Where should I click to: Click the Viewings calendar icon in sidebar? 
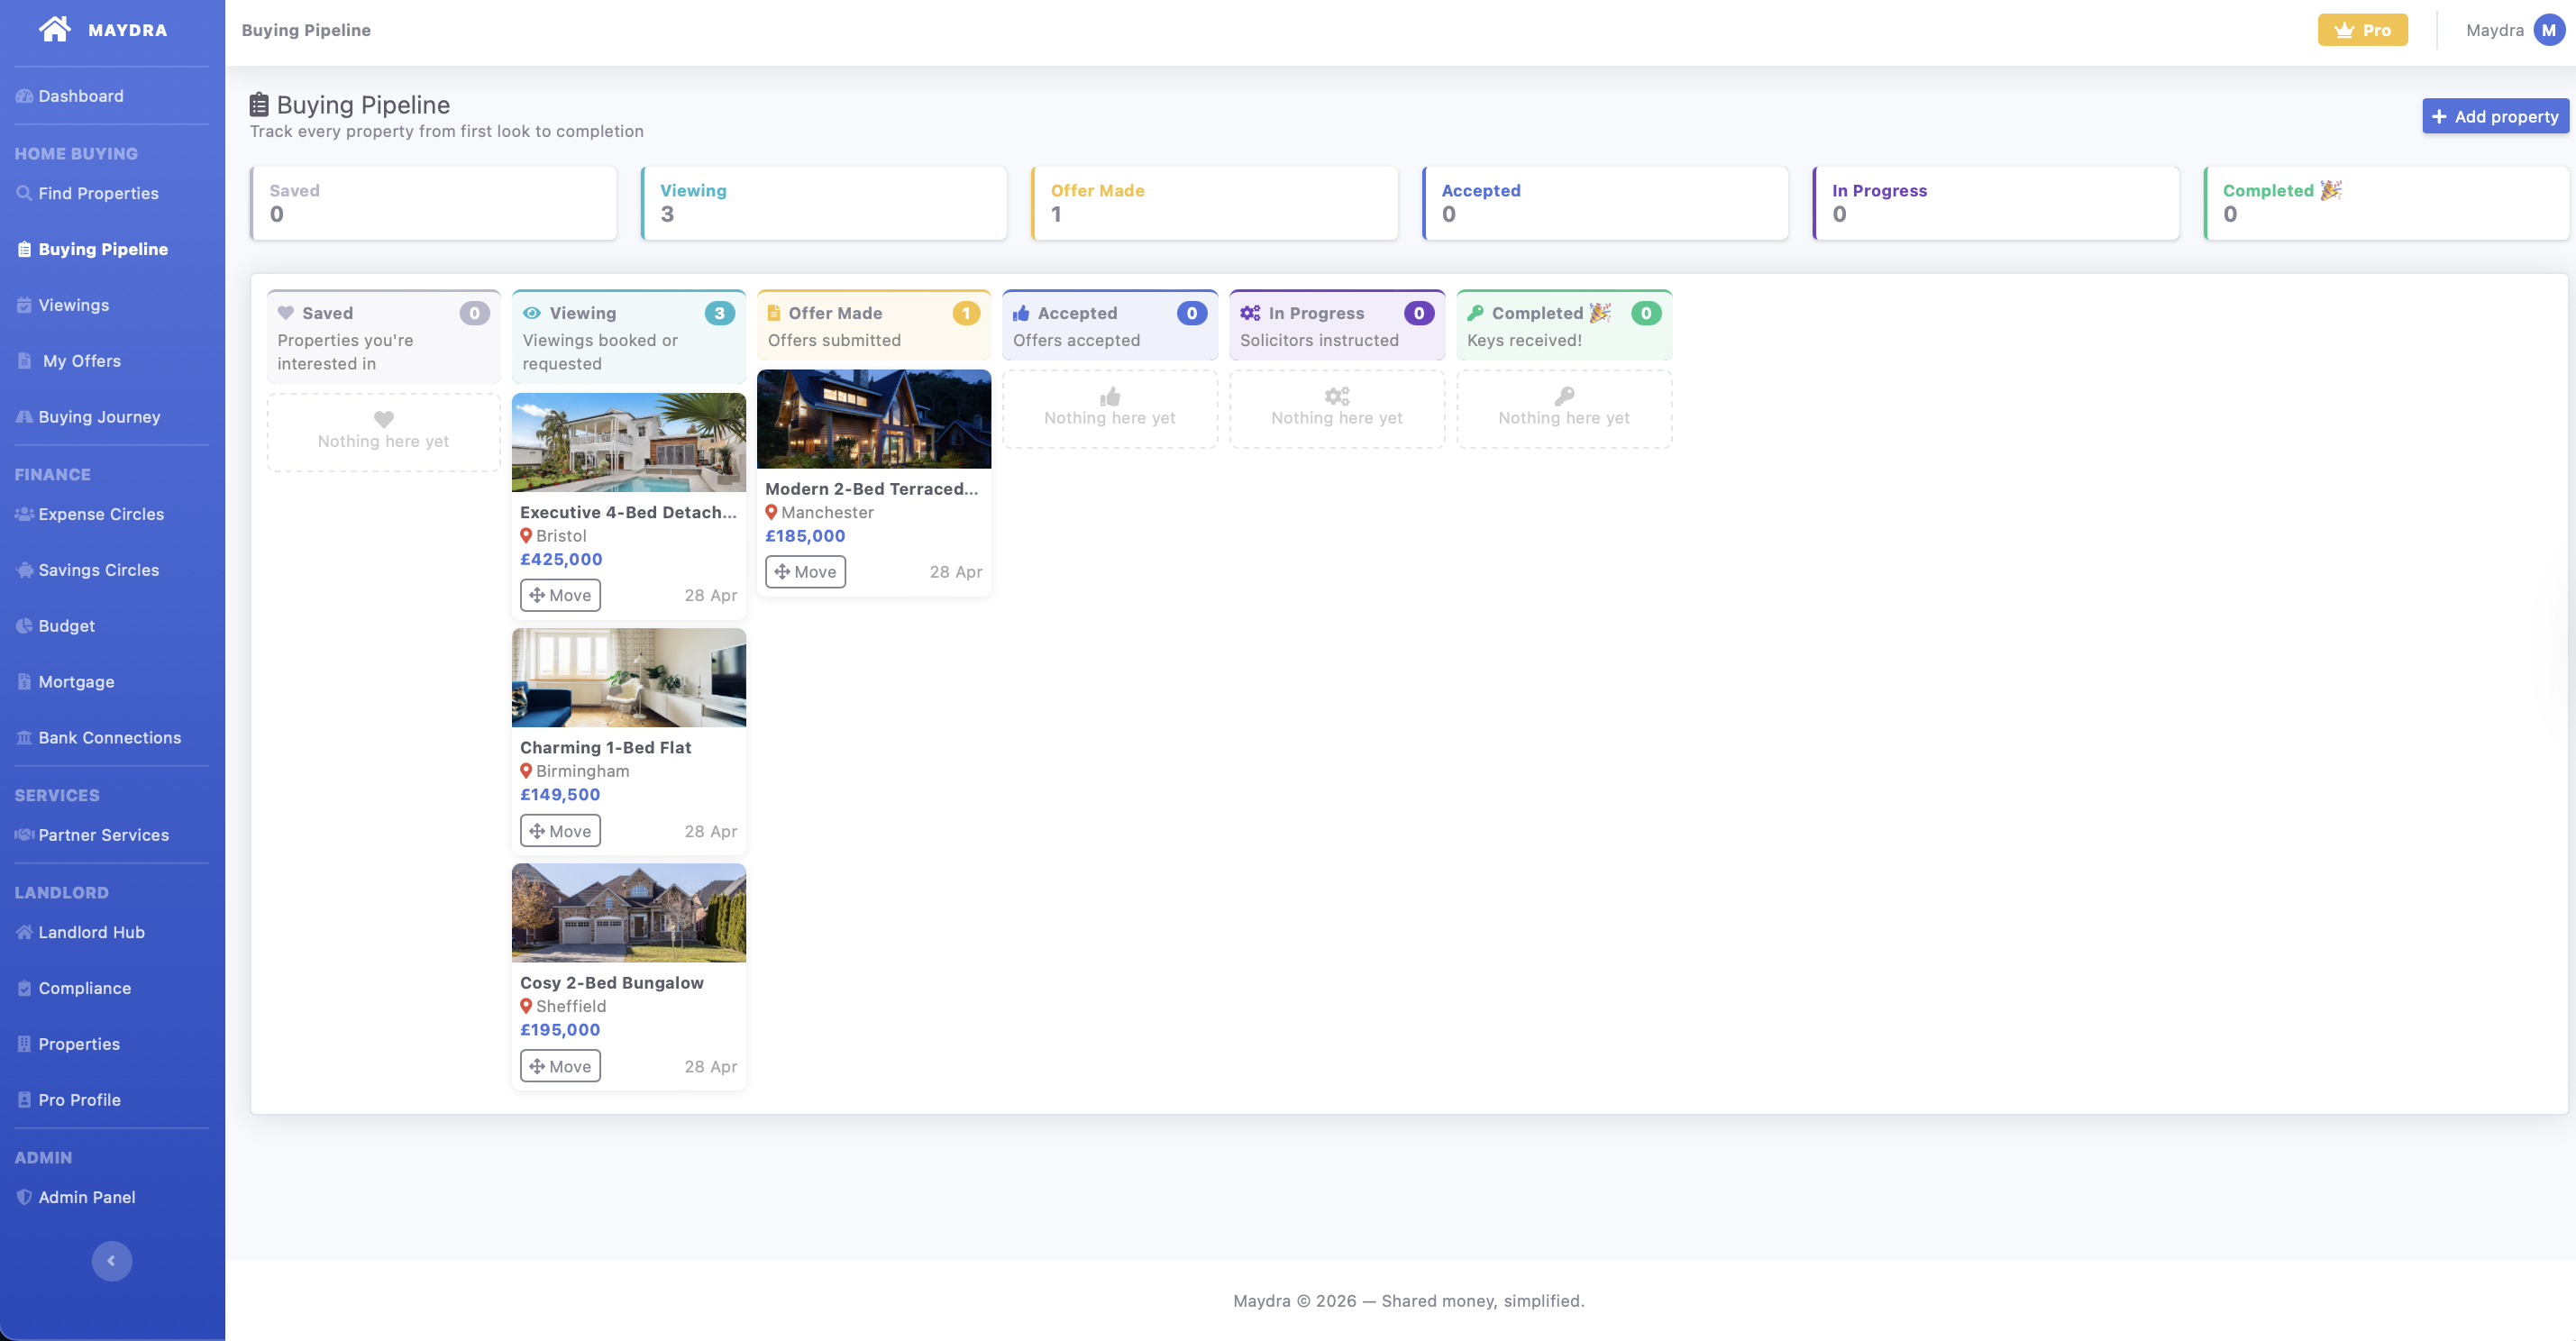24,305
